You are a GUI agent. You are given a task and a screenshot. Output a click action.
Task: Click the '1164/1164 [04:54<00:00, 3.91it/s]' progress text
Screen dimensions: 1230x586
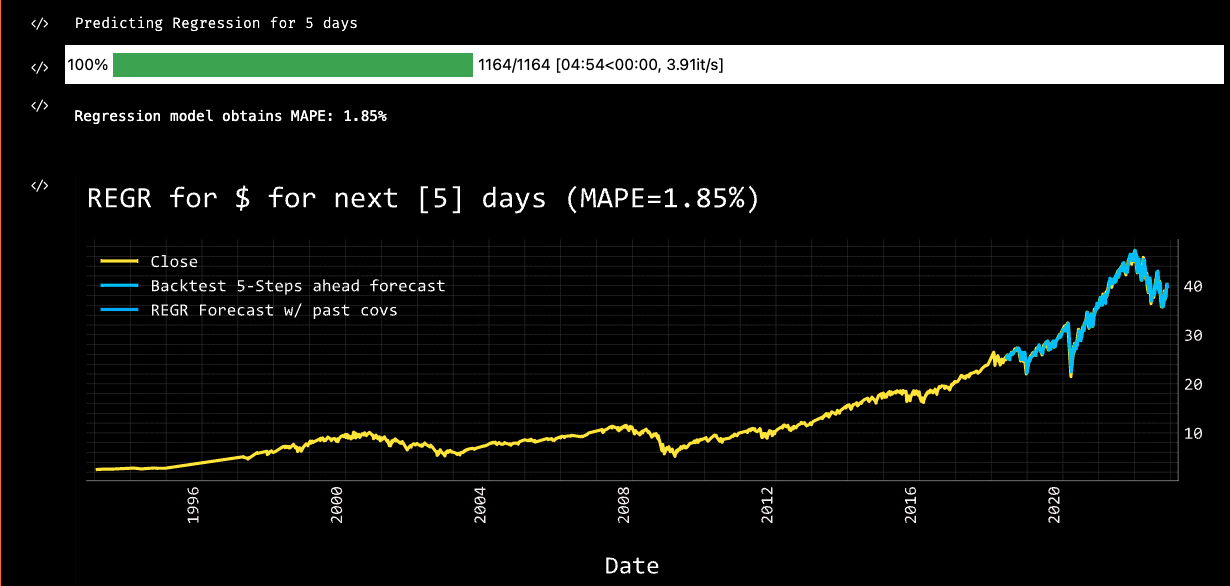601,65
